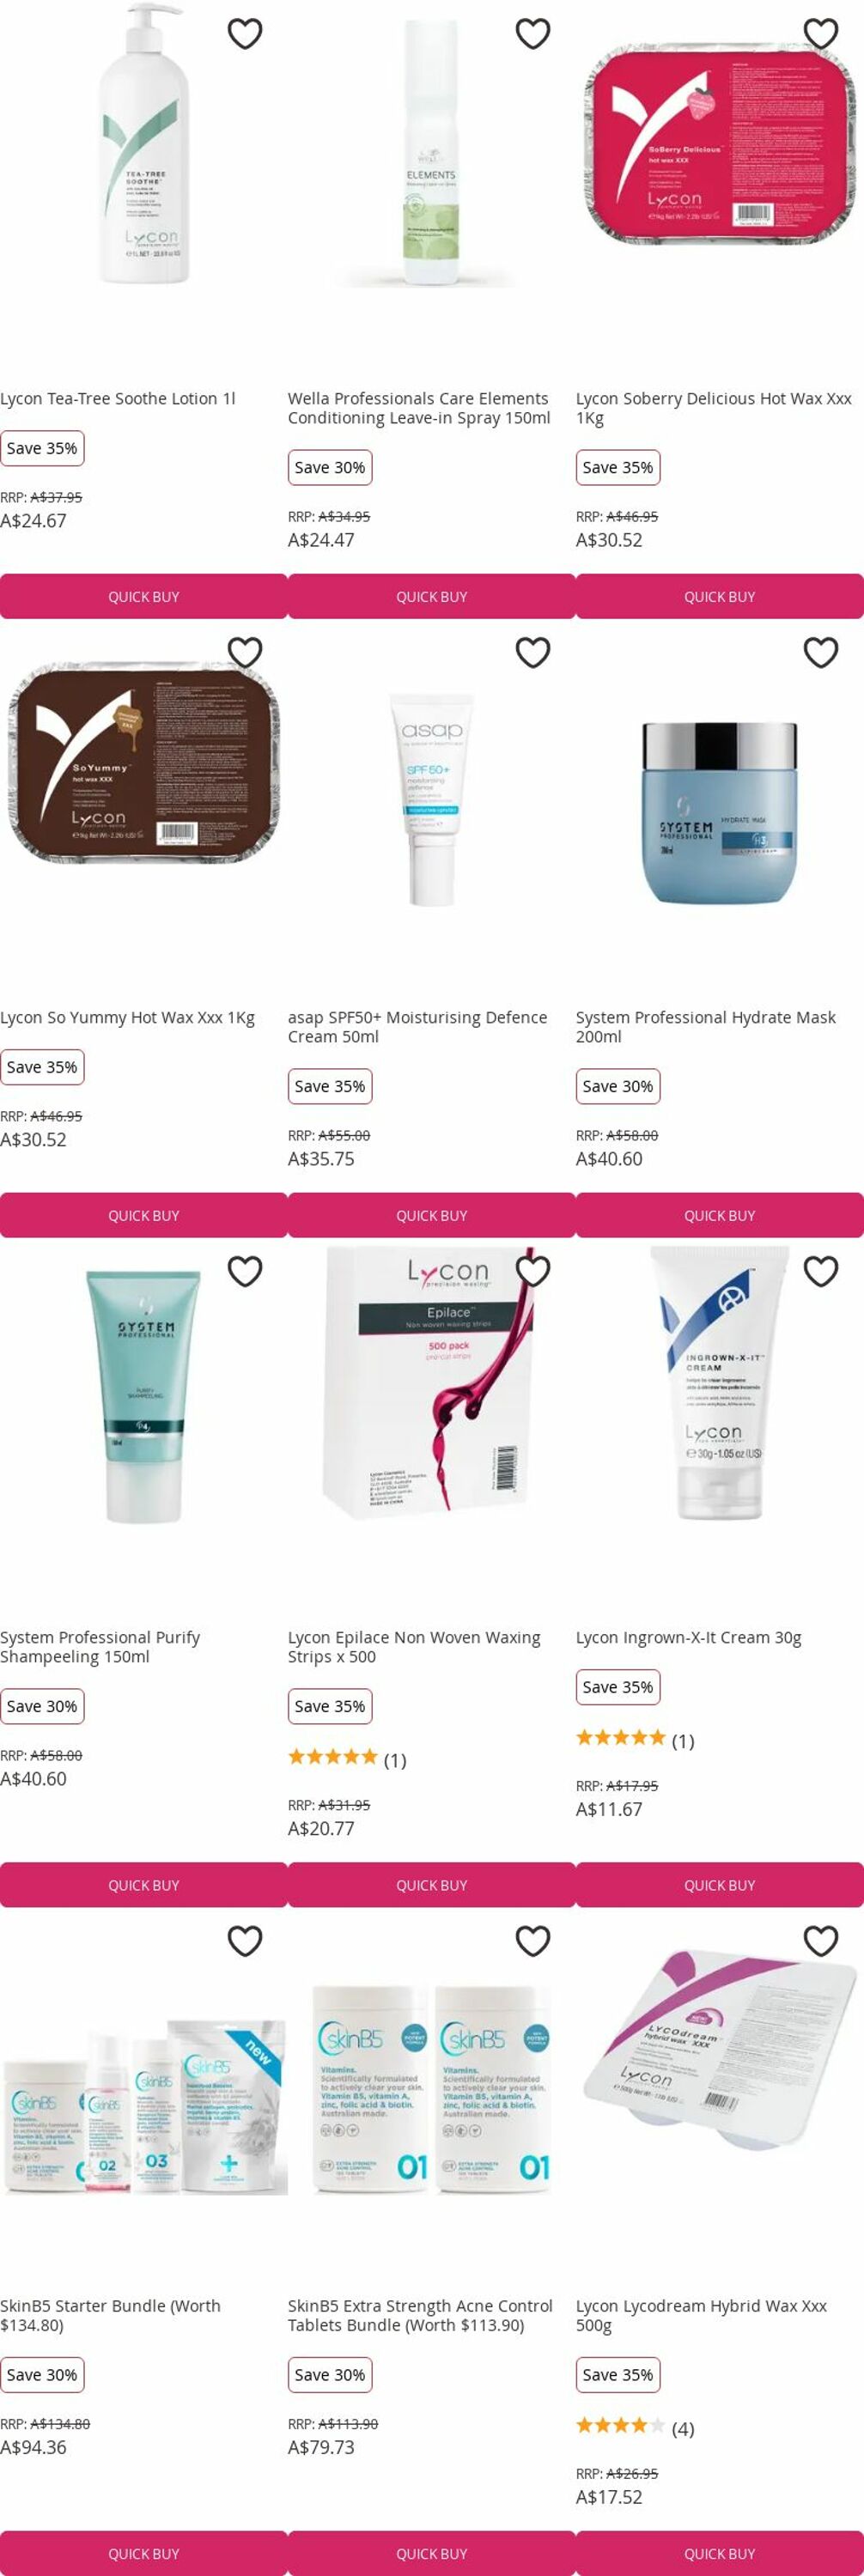Heart the SkinB5 Starter Bundle

tap(245, 1940)
